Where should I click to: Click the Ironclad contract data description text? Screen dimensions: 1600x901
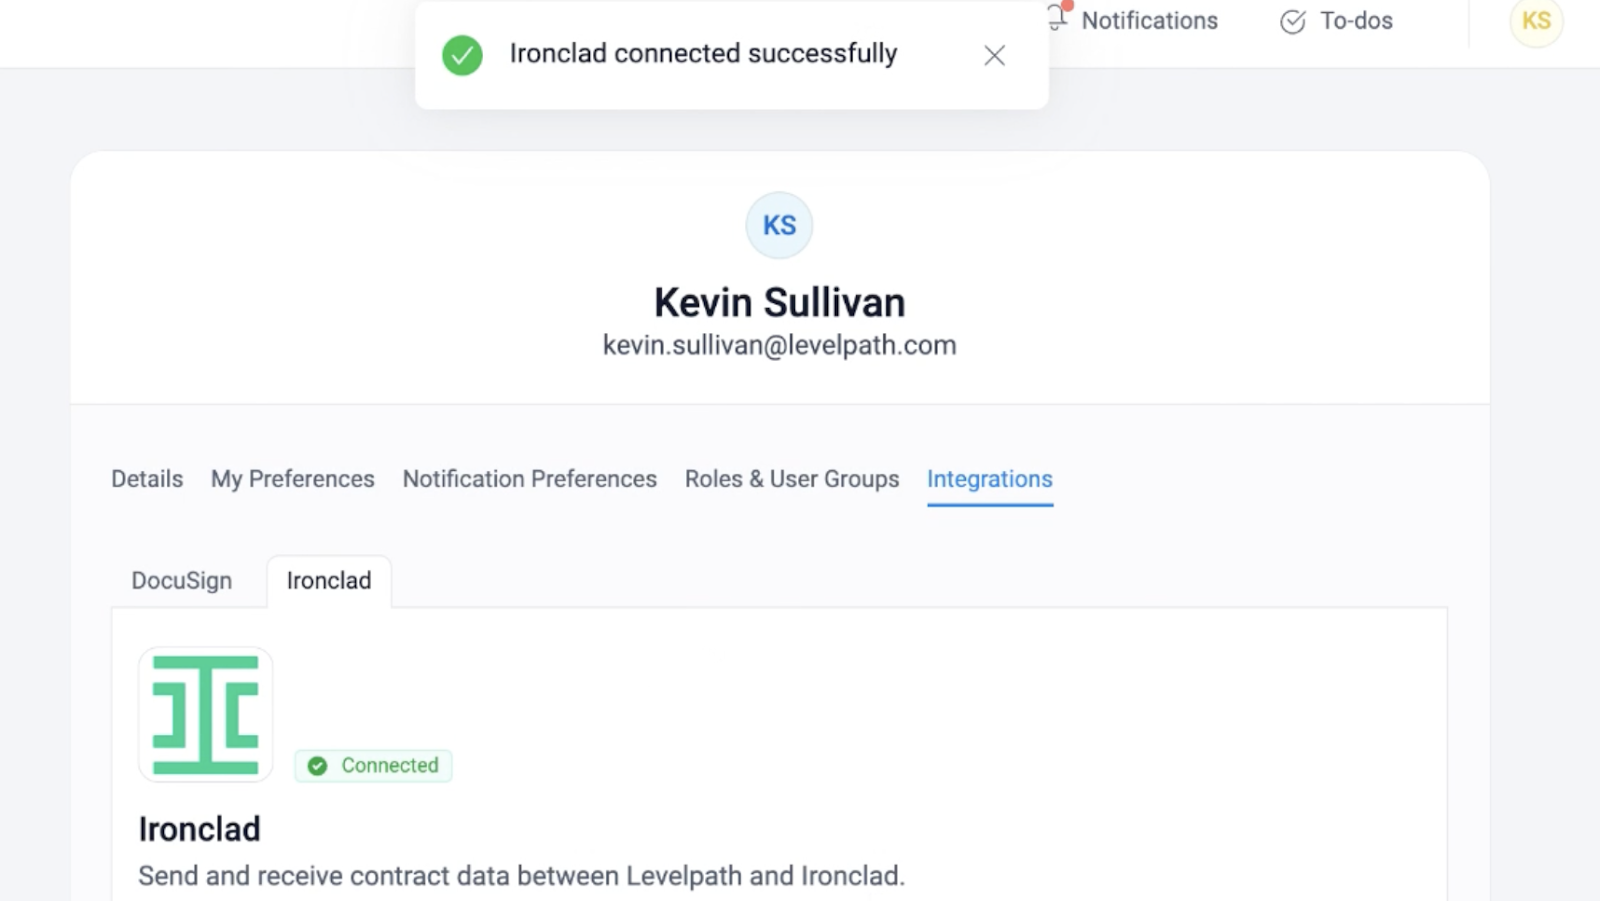tap(521, 876)
